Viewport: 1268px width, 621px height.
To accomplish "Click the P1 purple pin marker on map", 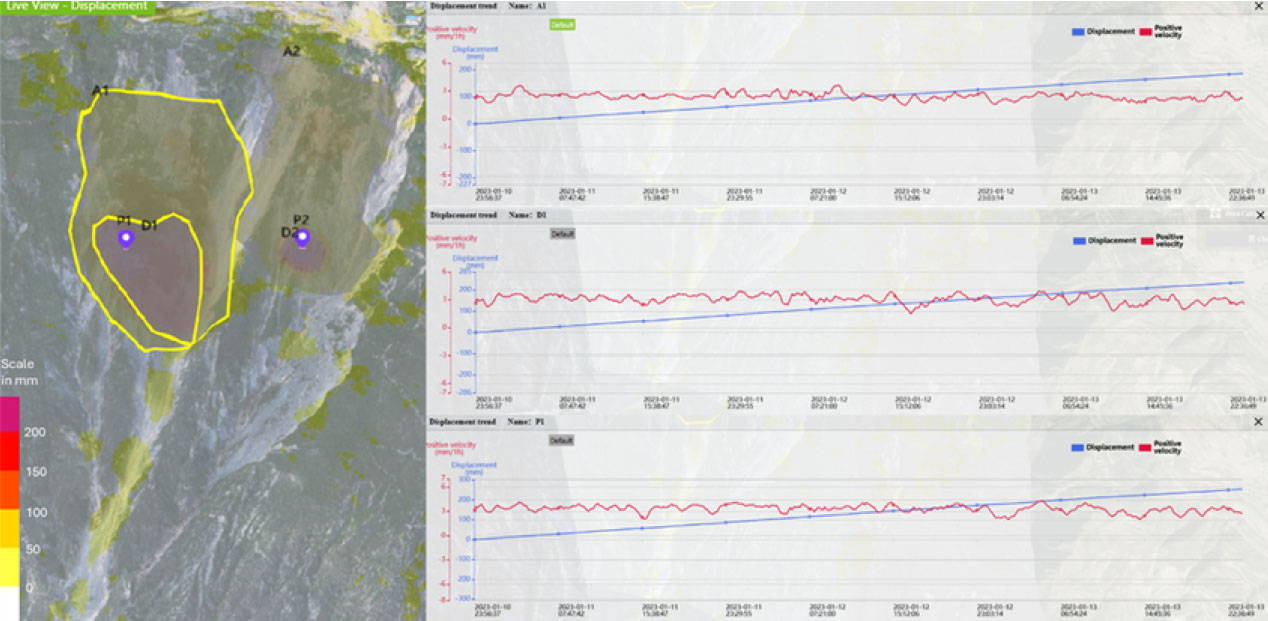I will [x=125, y=237].
